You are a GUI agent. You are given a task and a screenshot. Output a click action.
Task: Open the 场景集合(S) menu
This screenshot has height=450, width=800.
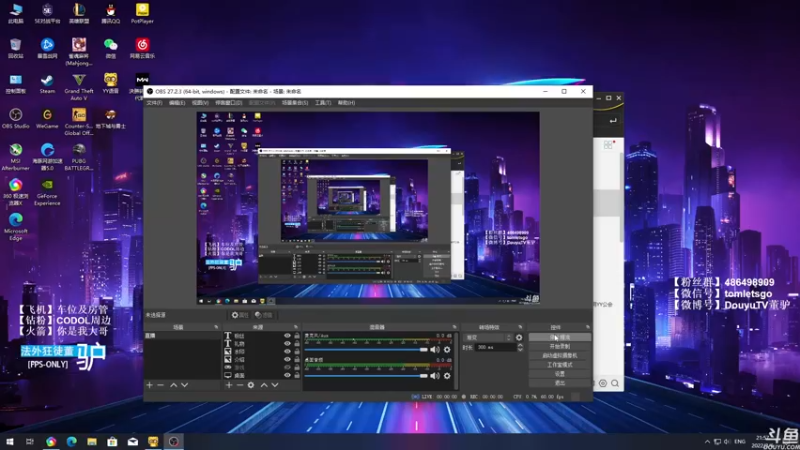295,103
